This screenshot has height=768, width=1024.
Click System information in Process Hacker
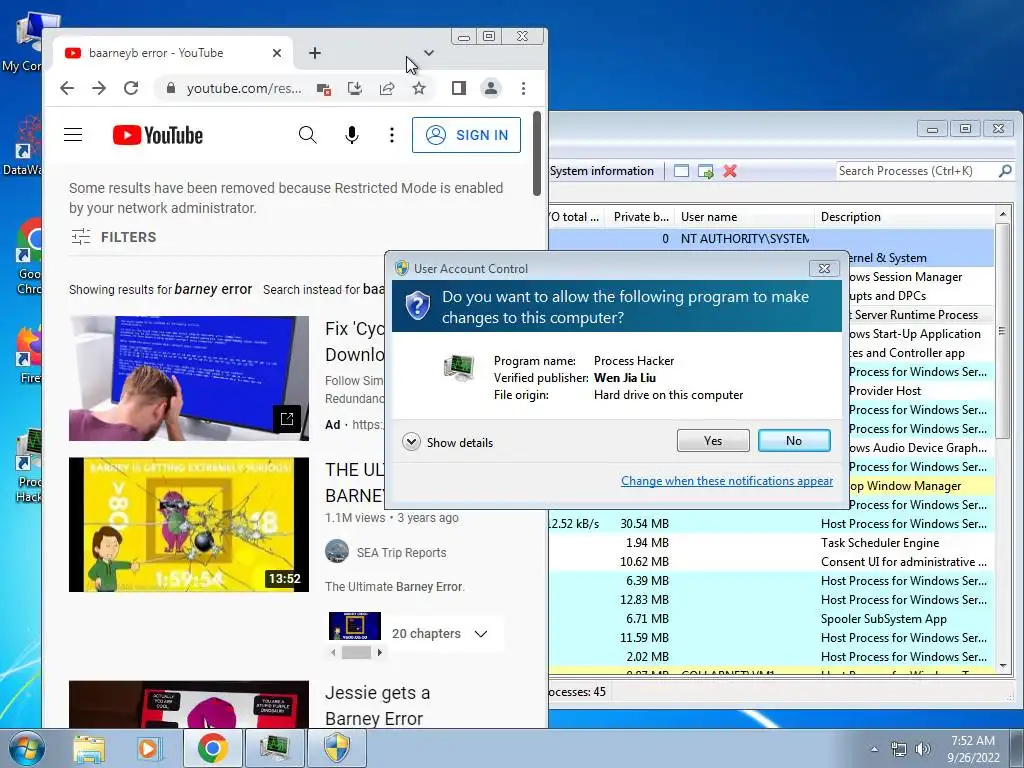click(601, 171)
